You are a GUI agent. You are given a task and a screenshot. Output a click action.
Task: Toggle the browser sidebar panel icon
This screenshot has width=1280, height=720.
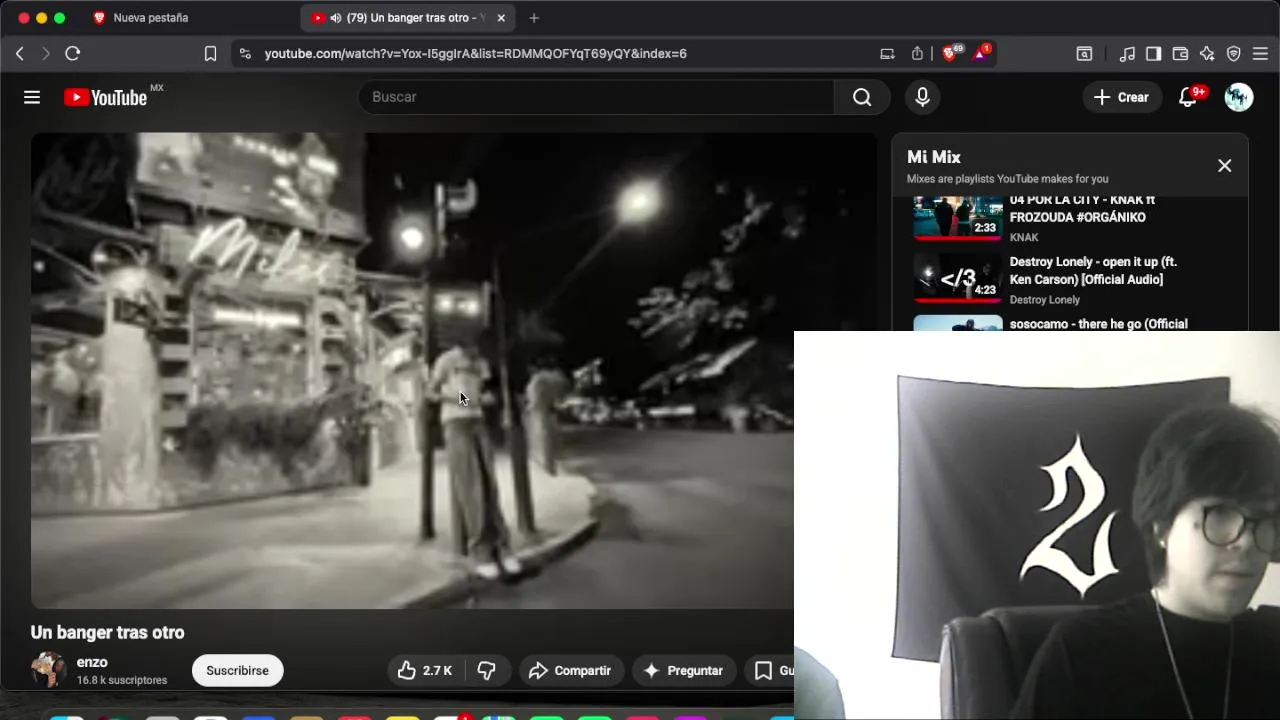pyautogui.click(x=1153, y=54)
